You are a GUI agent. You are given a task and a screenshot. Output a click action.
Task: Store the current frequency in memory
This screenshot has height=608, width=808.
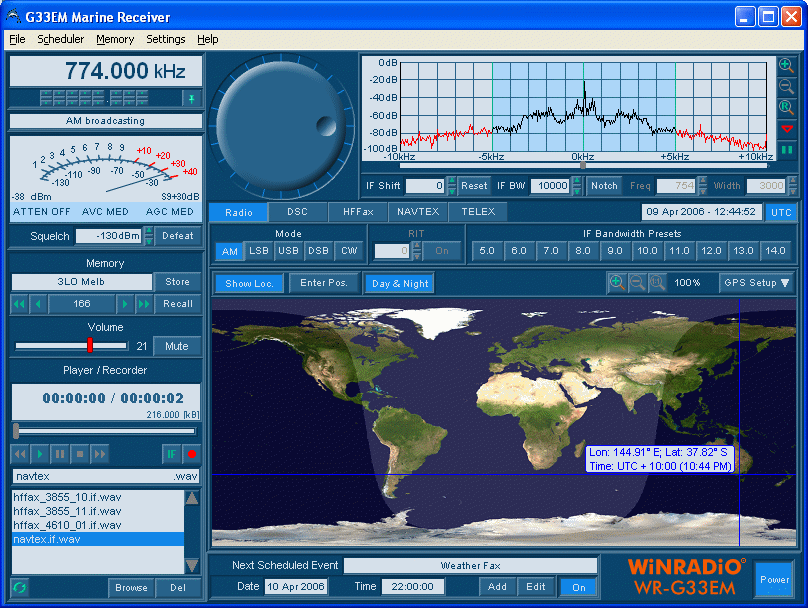tap(178, 282)
